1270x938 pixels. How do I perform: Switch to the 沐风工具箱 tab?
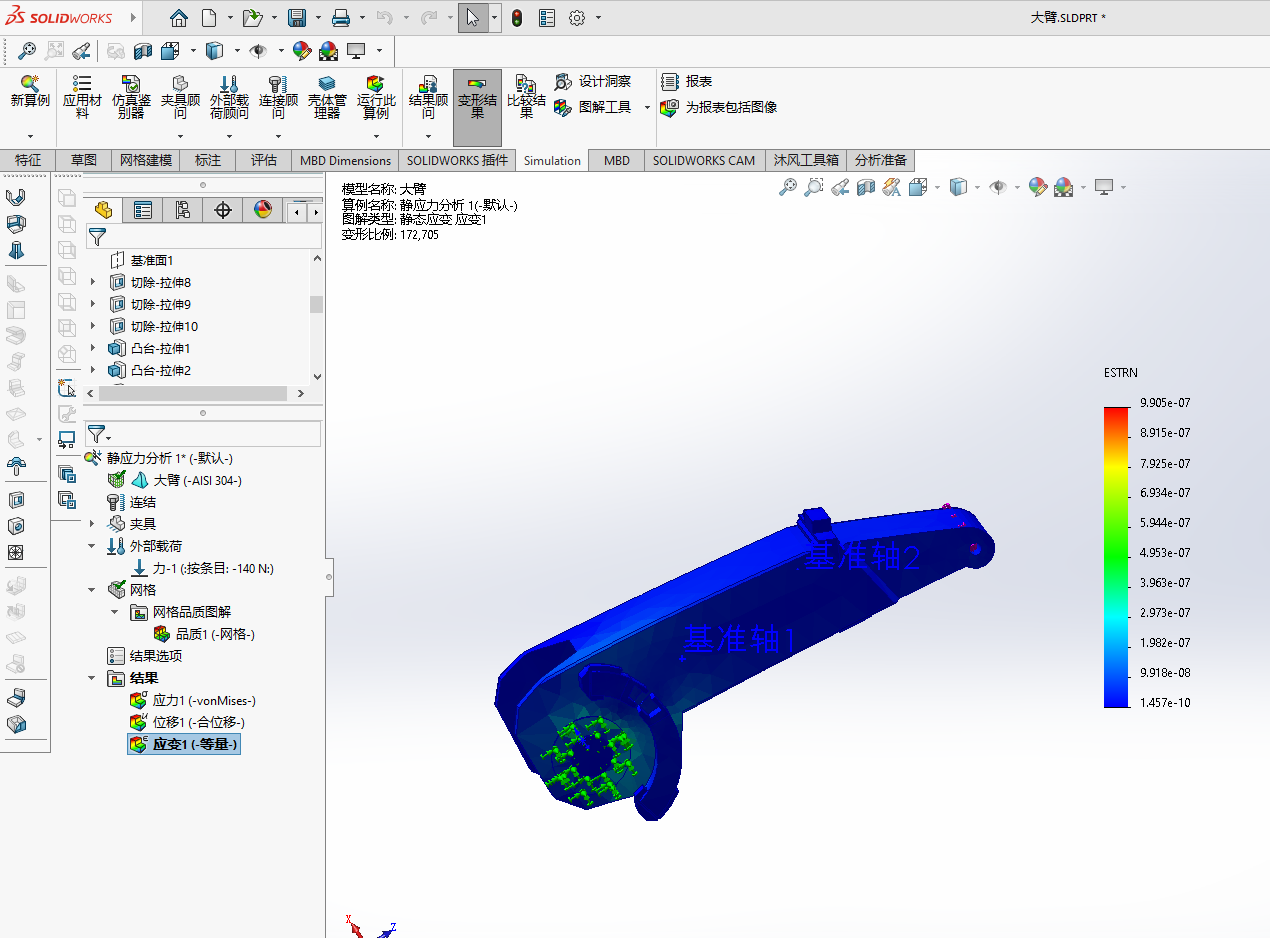pyautogui.click(x=806, y=160)
